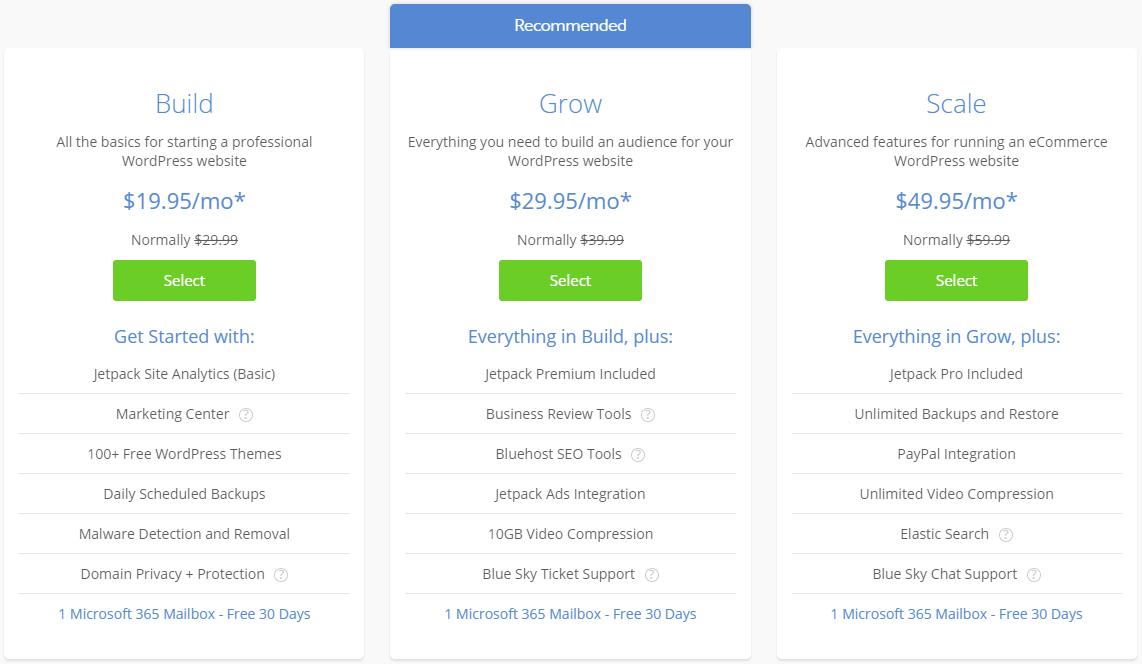Image resolution: width=1142 pixels, height=664 pixels.
Task: Select the Grow plan
Action: pyautogui.click(x=570, y=280)
